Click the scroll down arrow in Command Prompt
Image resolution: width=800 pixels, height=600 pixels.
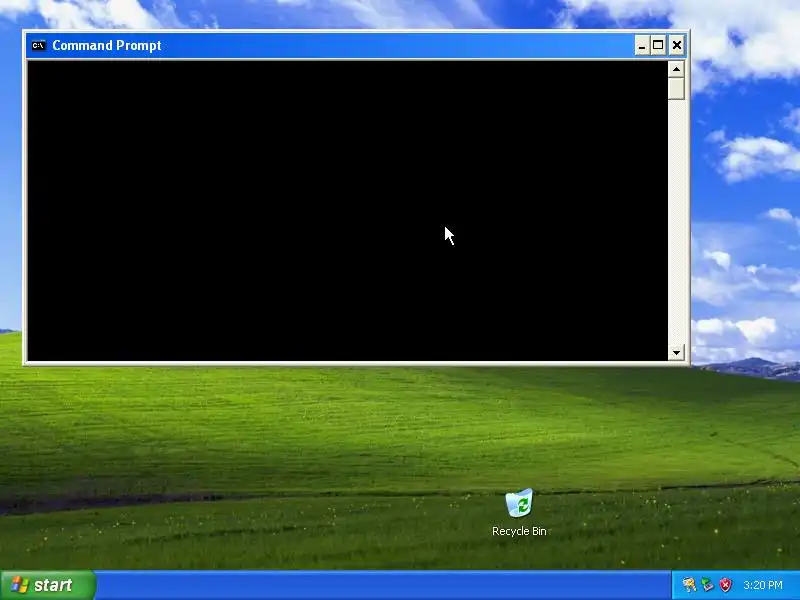pos(677,353)
